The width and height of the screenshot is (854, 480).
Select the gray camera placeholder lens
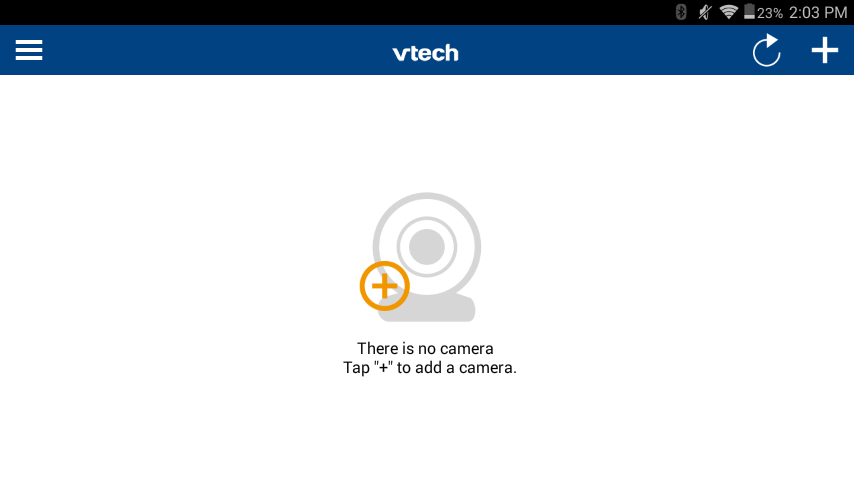click(426, 247)
